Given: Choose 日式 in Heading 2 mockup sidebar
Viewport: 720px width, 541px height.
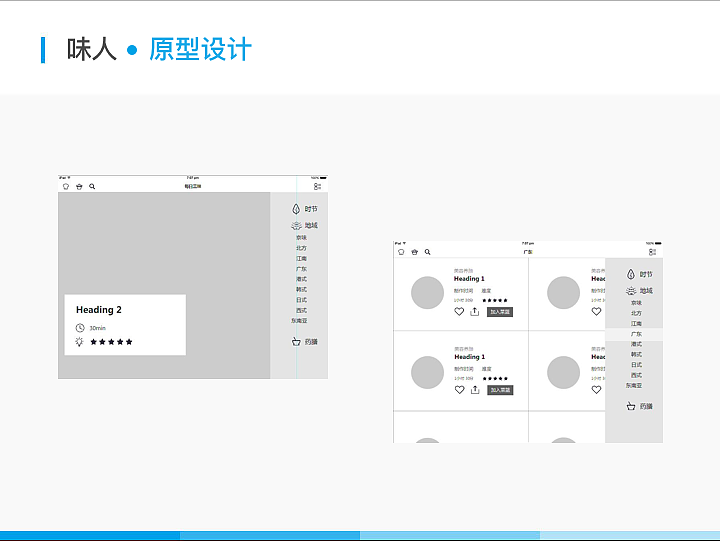Looking at the screenshot, I should [301, 300].
